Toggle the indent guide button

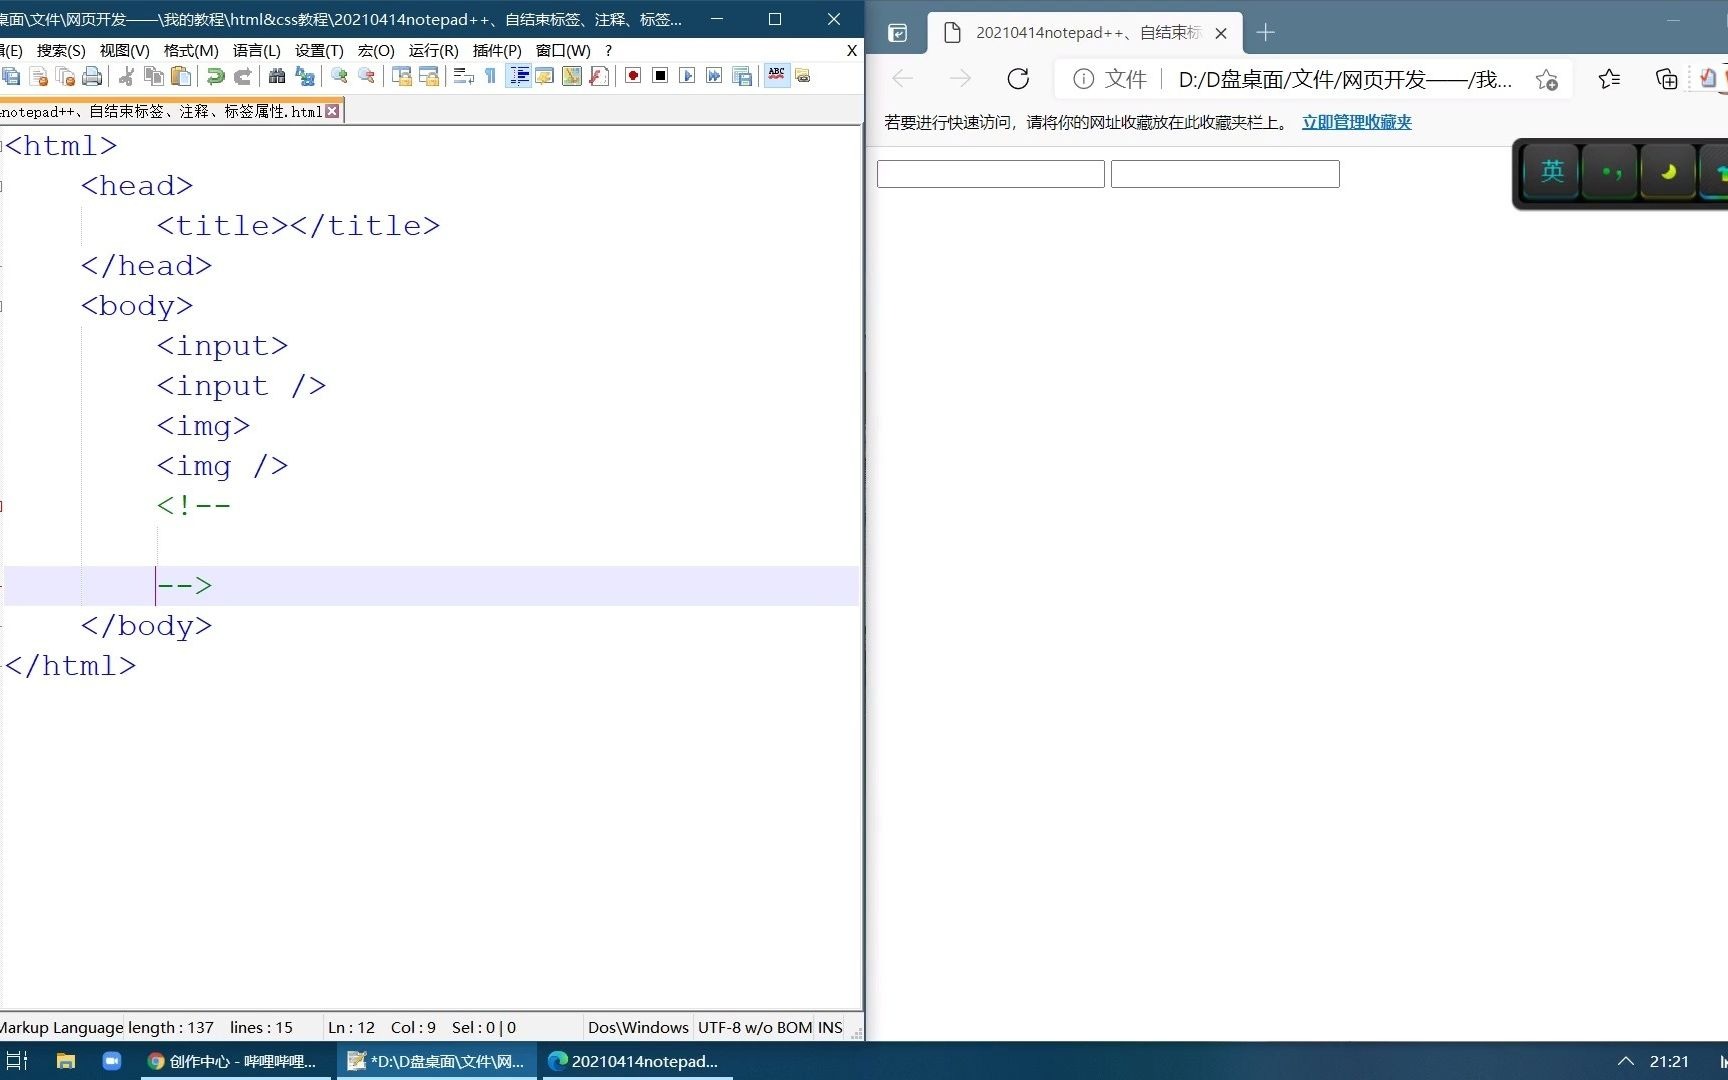[518, 76]
